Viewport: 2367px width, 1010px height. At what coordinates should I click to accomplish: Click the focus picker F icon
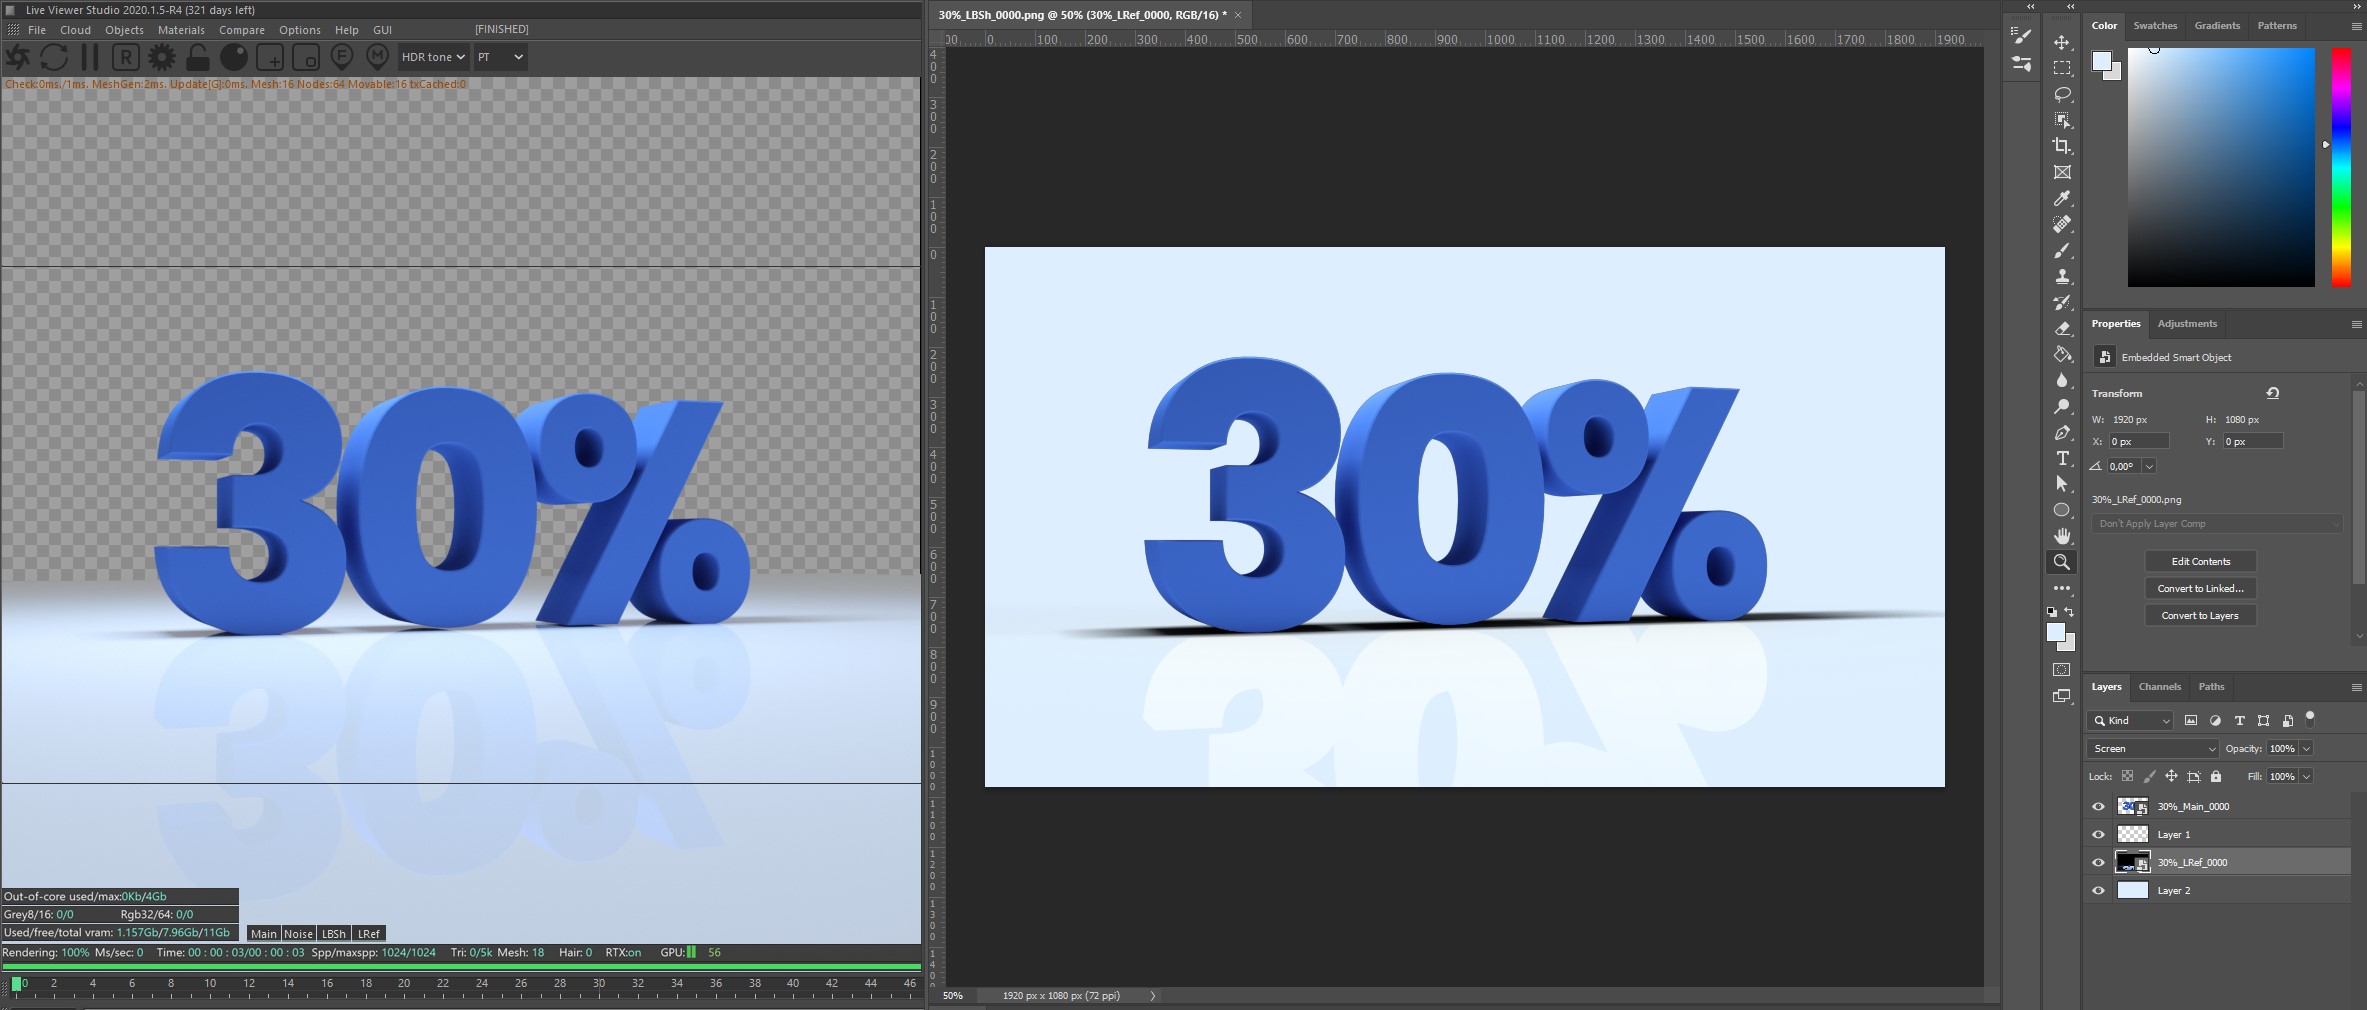[342, 56]
